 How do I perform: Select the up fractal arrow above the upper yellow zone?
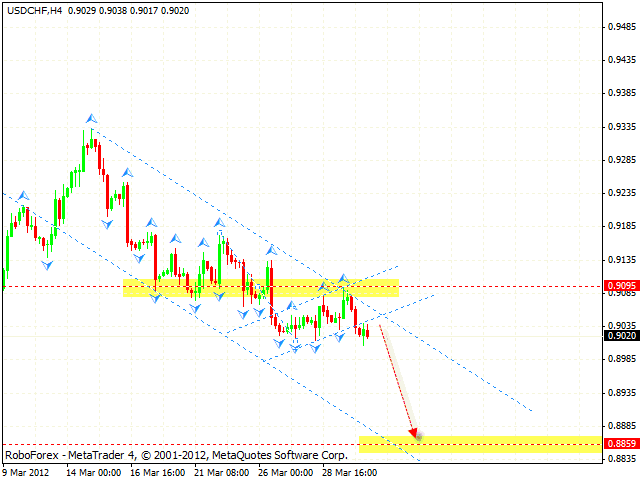coord(342,276)
